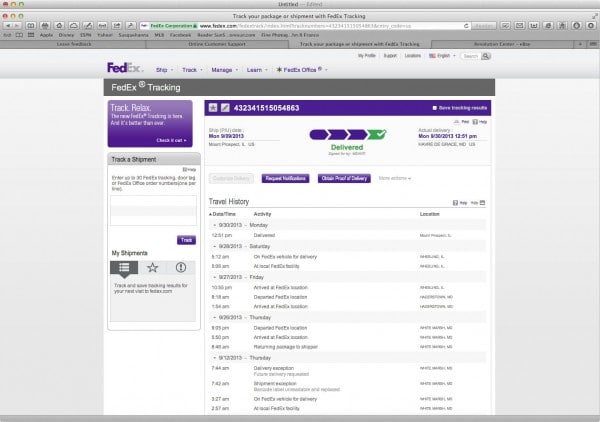Open the FedEx Office menu
This screenshot has height=422, width=600.
[x=302, y=70]
